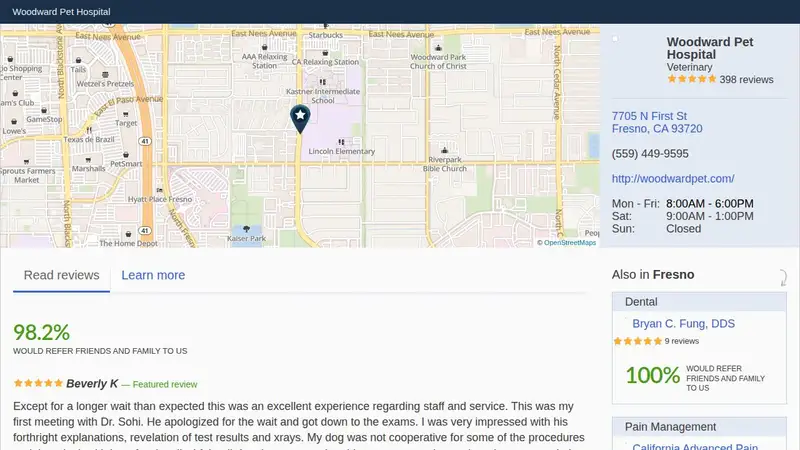Click Bryan C. Fung's five-star rating
This screenshot has height=450, width=800.
click(638, 341)
